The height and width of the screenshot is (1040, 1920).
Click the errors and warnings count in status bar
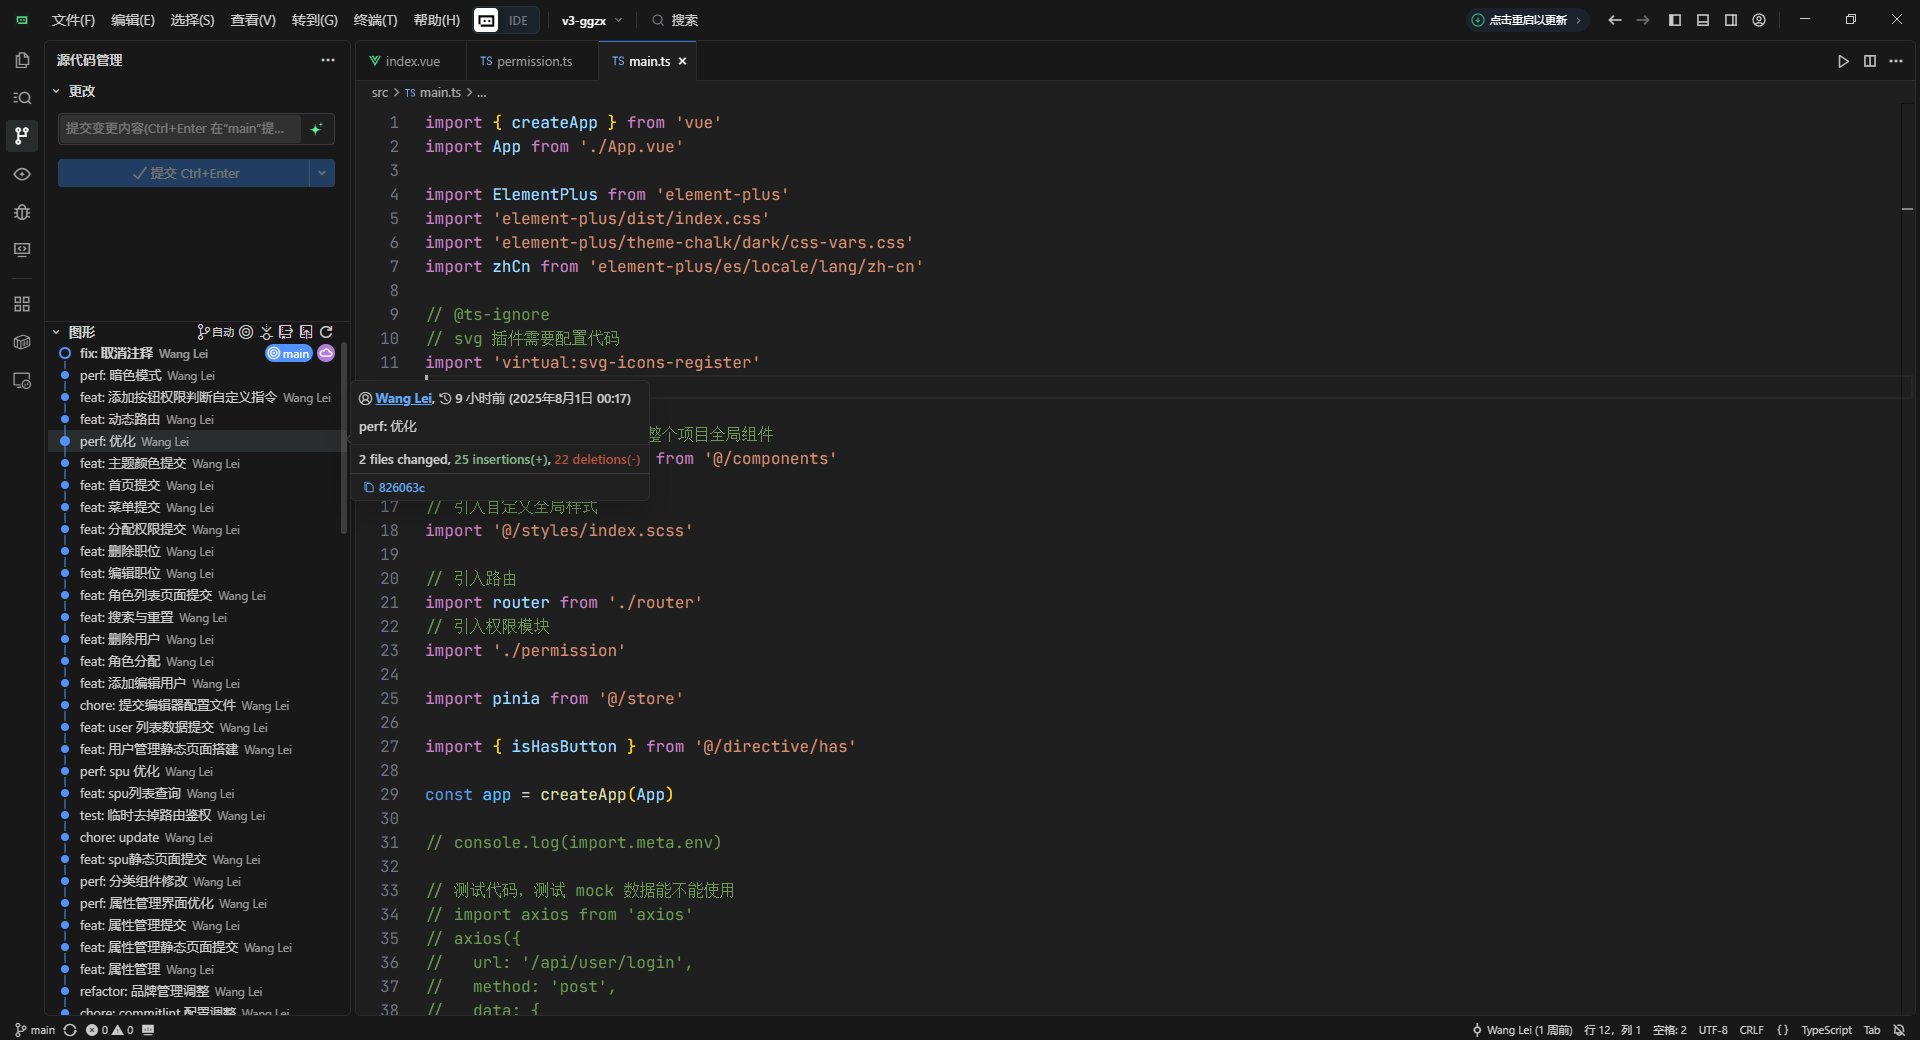coord(110,1030)
